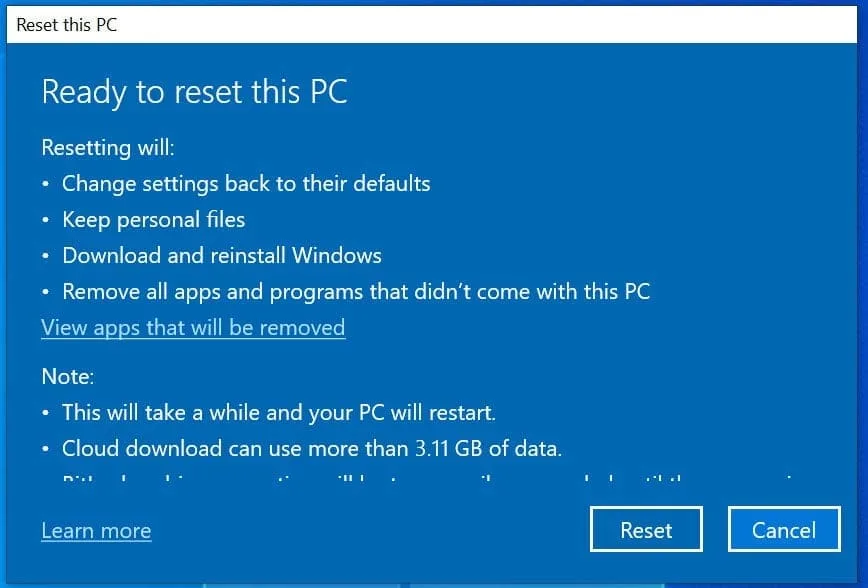Click the Learn more link
Viewport: 868px width, 588px height.
point(95,530)
